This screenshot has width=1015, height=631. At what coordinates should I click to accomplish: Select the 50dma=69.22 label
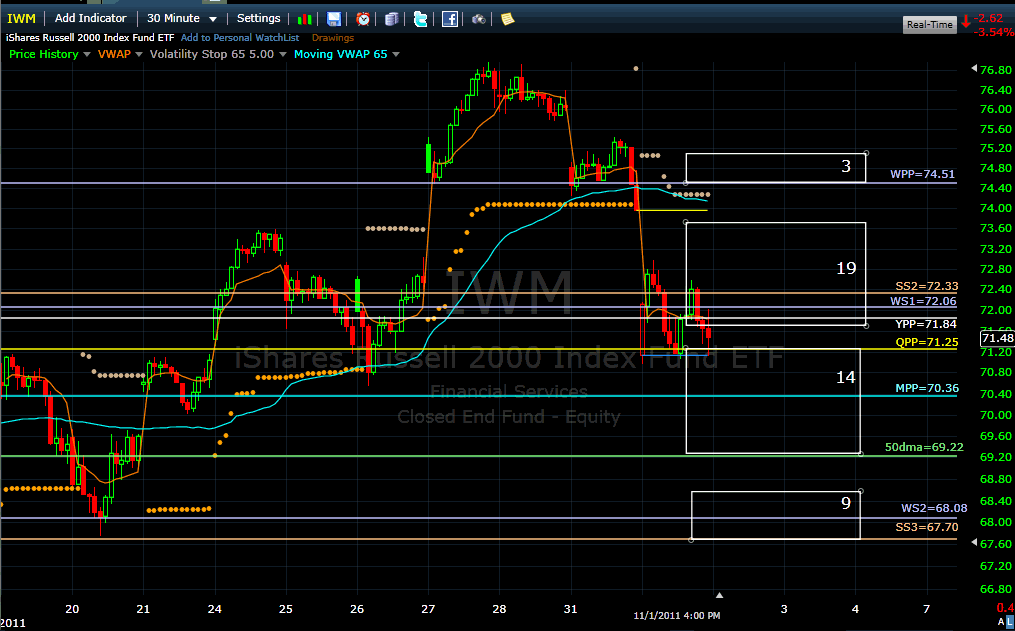[x=924, y=447]
